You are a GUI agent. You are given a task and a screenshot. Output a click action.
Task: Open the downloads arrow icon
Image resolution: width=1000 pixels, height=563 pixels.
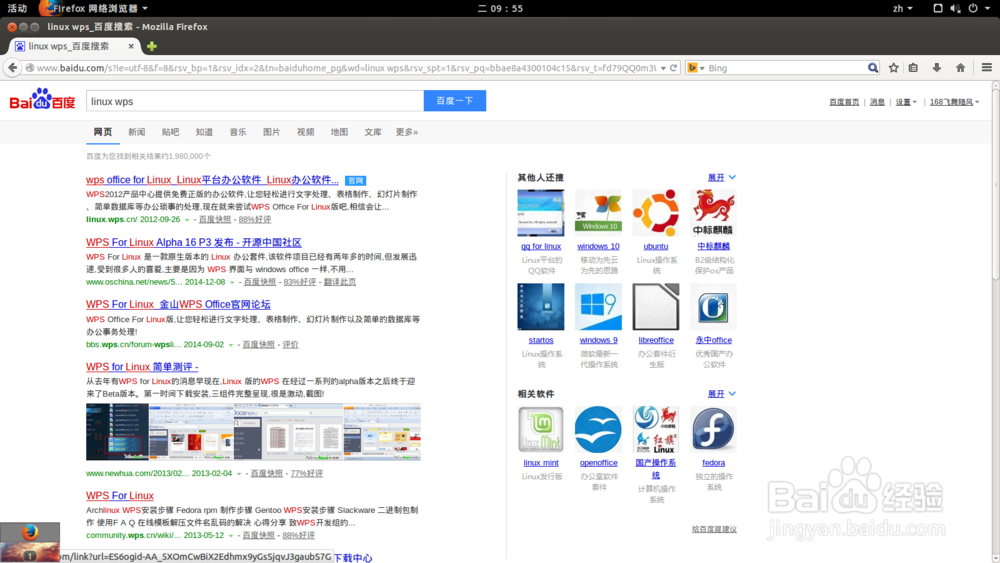[937, 68]
